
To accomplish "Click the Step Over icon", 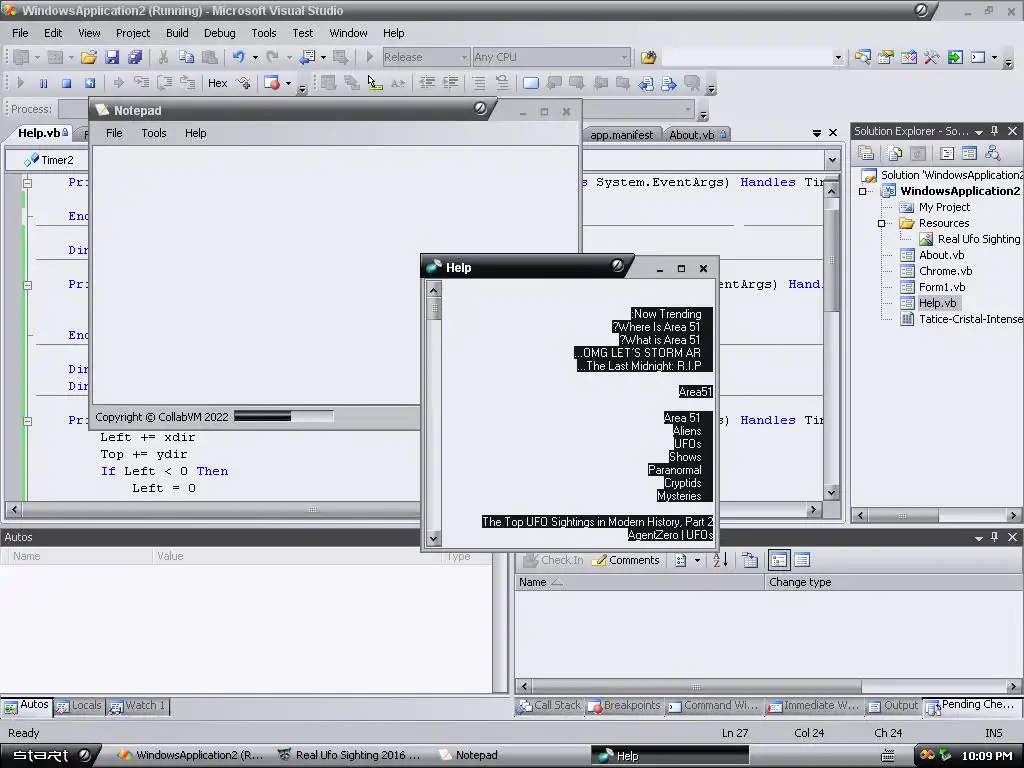I will tap(164, 83).
